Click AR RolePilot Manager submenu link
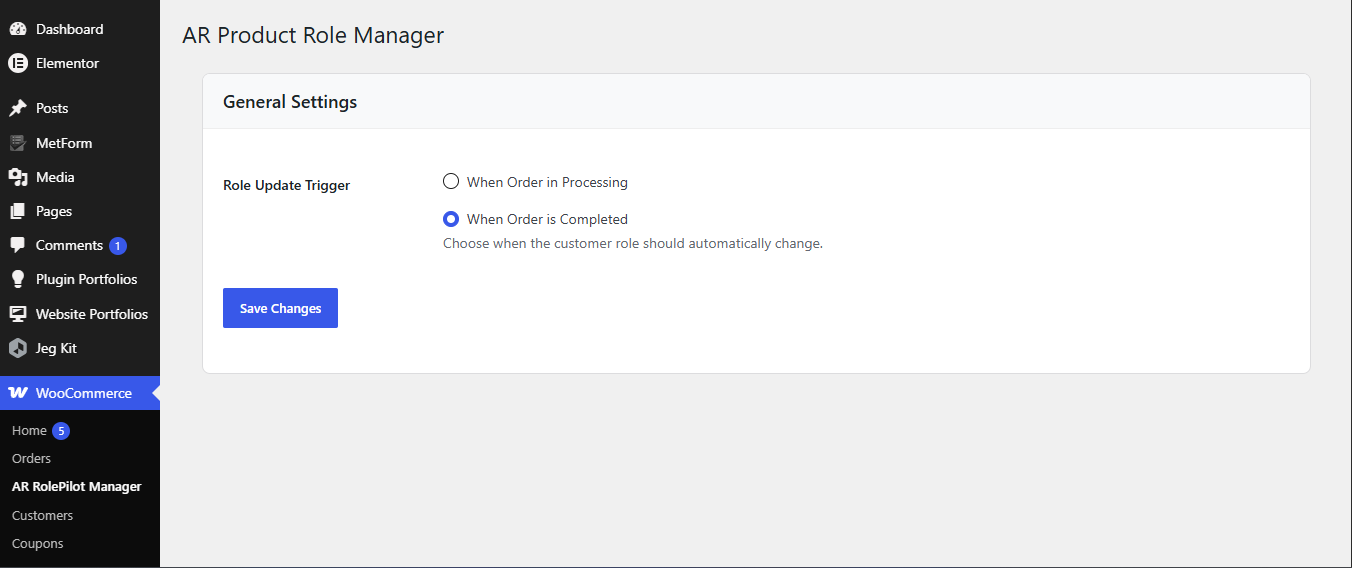 [x=77, y=487]
